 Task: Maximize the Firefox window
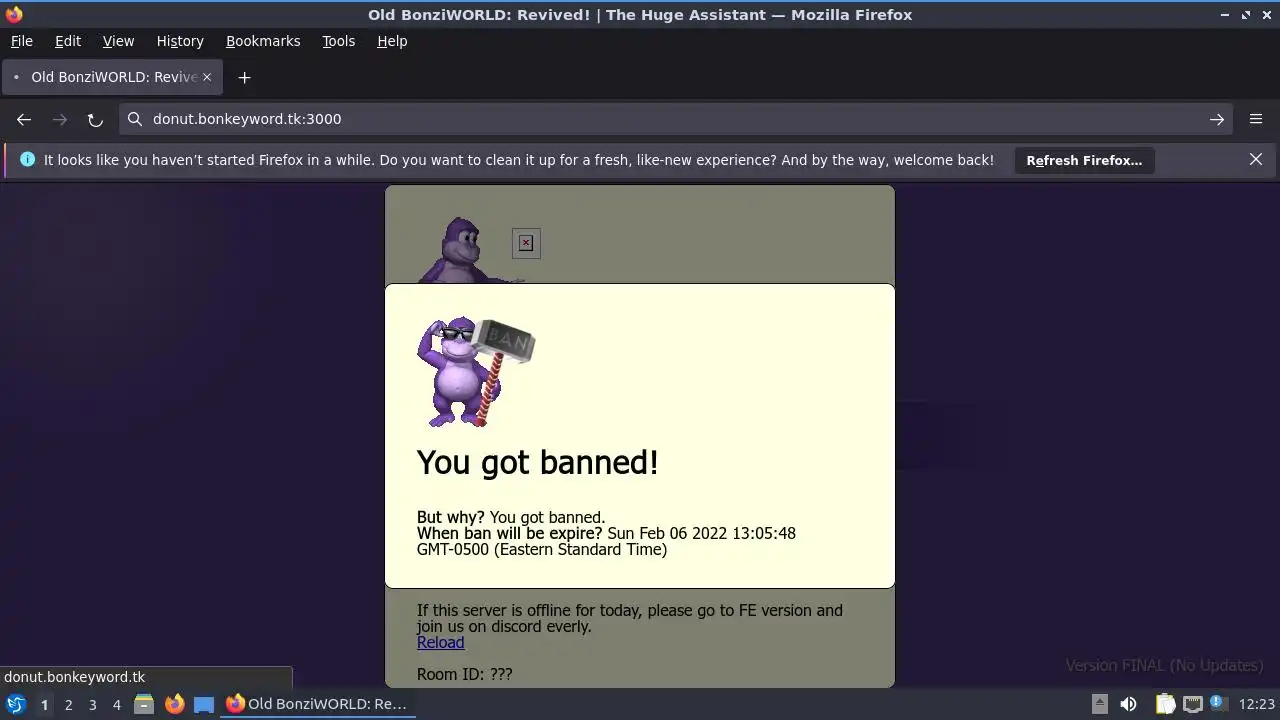pos(1246,14)
